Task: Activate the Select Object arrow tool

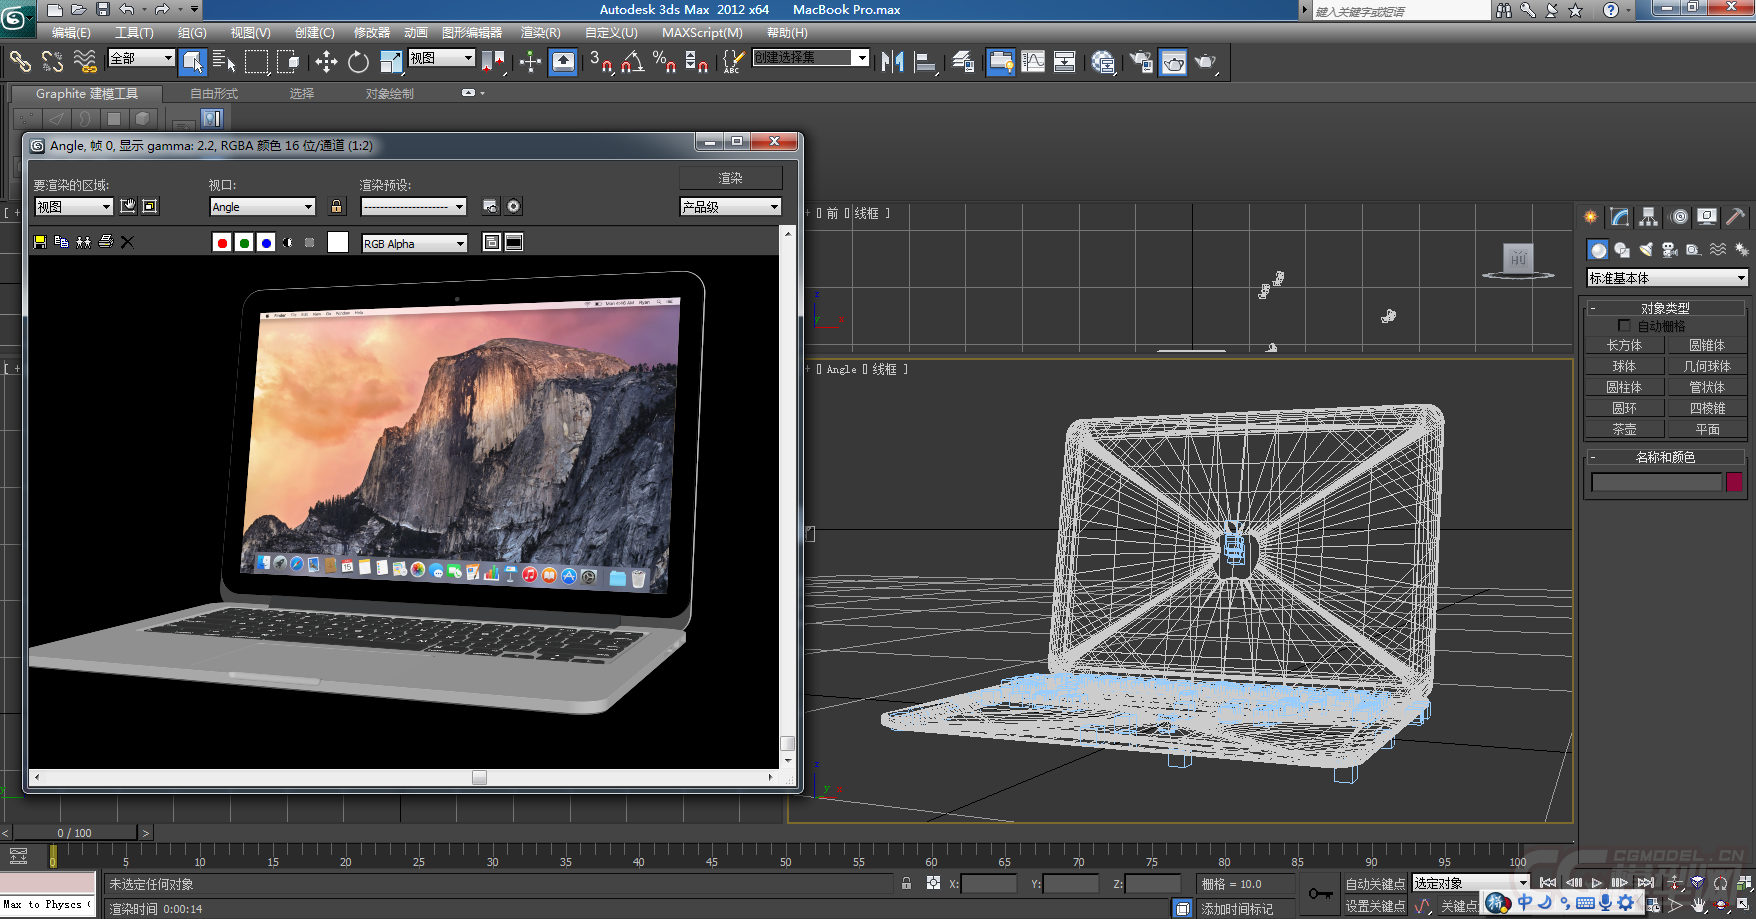Action: [x=193, y=62]
